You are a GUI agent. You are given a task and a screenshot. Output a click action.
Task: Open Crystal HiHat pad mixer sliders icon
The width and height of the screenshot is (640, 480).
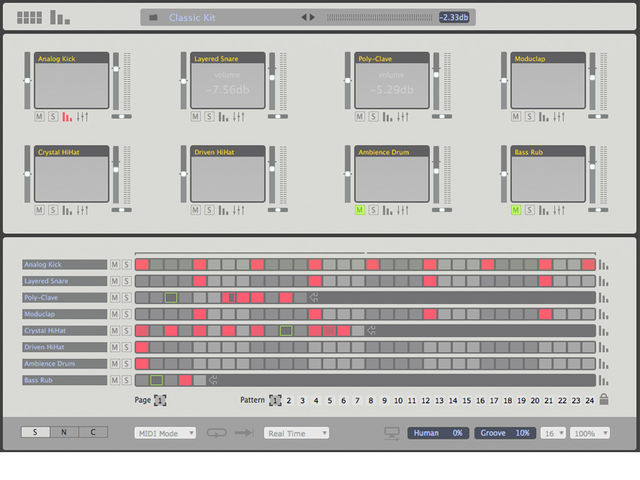click(82, 211)
